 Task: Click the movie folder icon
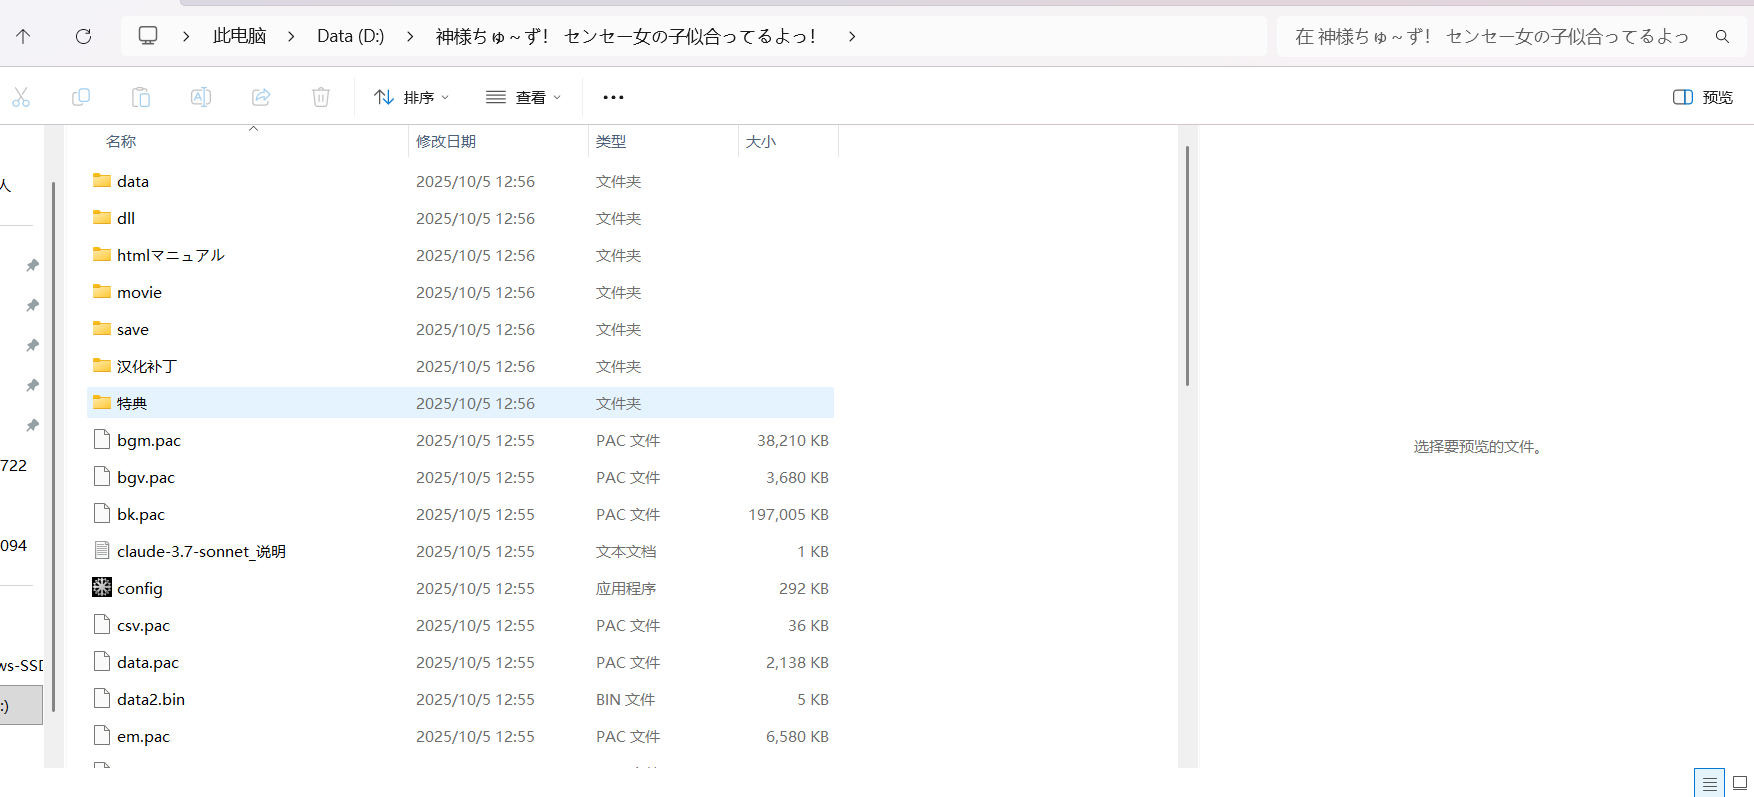[102, 292]
